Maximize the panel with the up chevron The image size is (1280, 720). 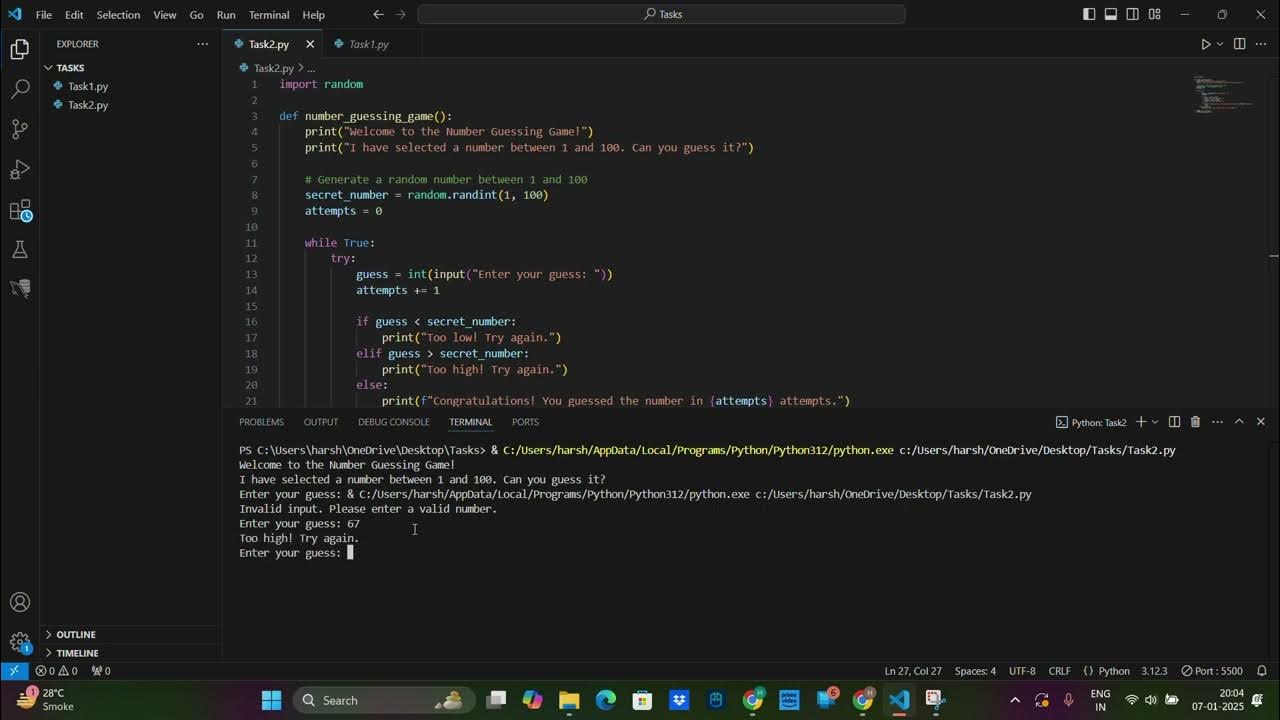(x=1239, y=422)
